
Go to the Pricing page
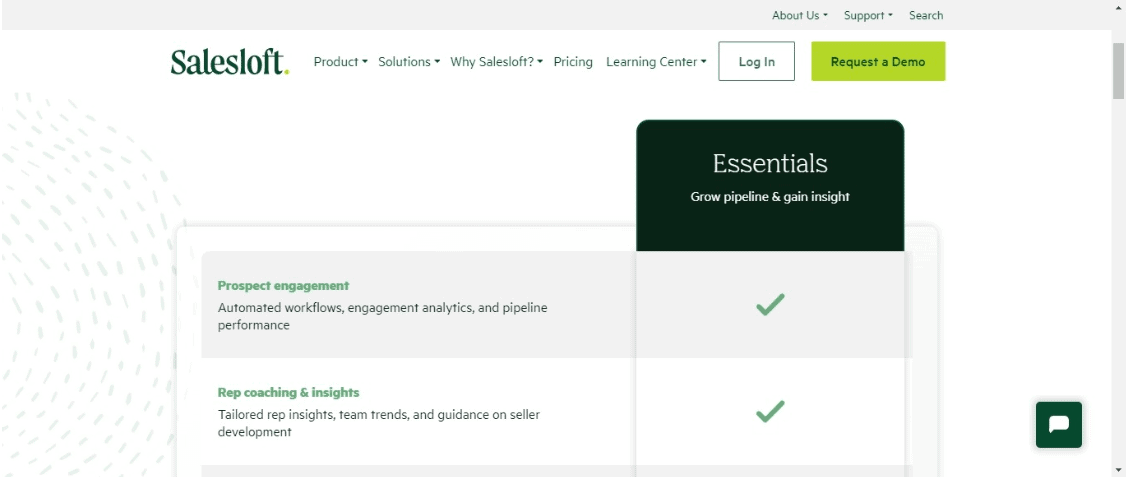573,62
